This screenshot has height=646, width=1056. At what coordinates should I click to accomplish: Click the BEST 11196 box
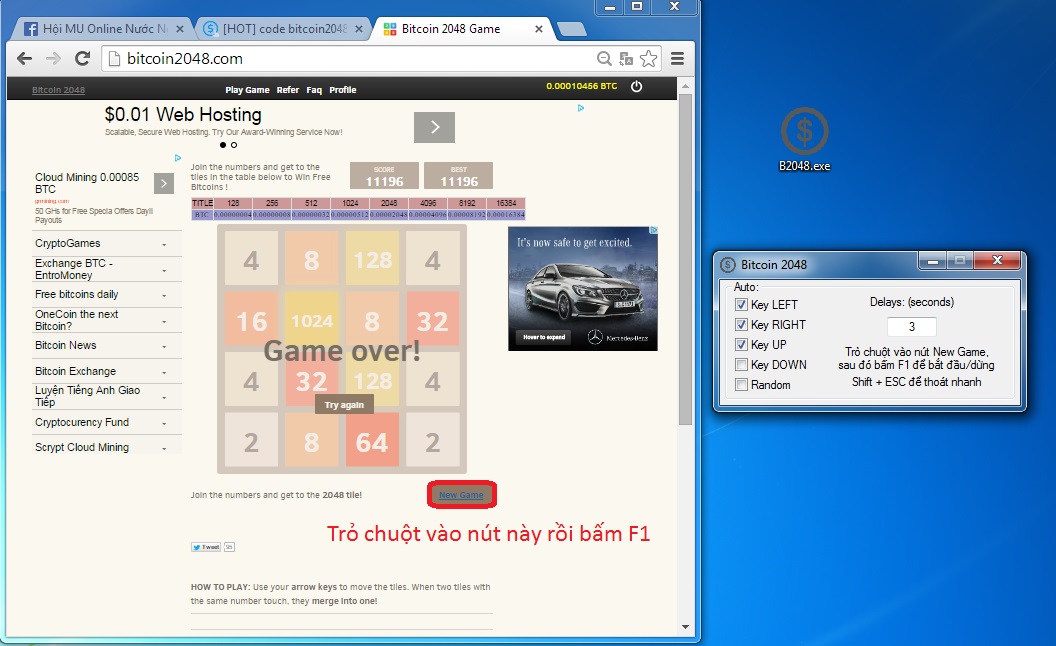(x=459, y=176)
